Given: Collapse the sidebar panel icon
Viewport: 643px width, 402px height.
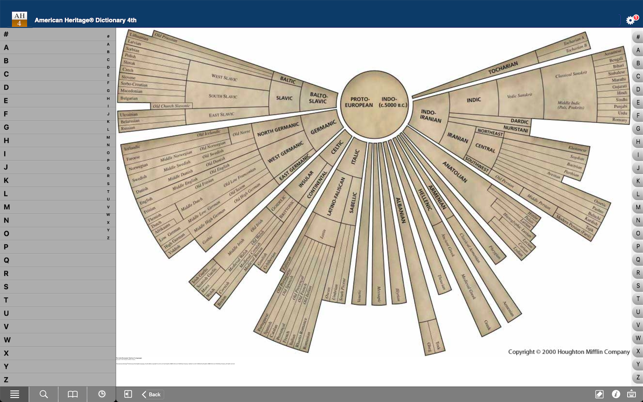Looking at the screenshot, I should coord(128,394).
